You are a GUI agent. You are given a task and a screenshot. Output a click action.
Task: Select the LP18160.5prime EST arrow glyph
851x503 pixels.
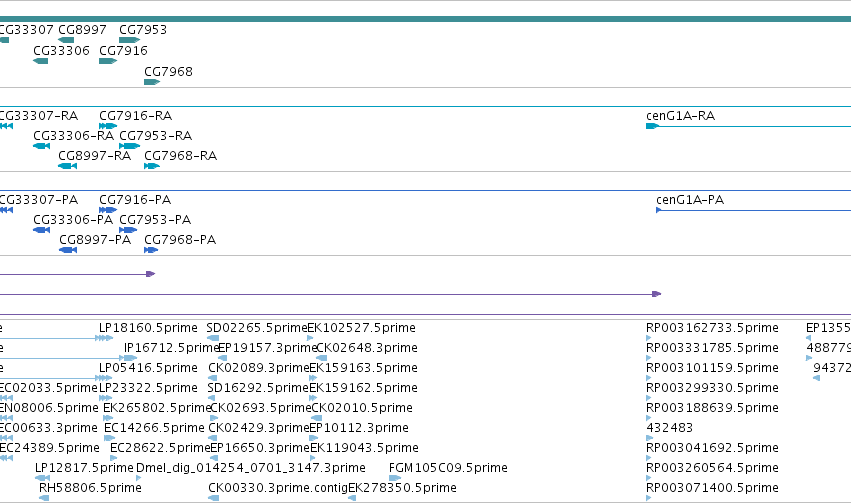[104, 338]
